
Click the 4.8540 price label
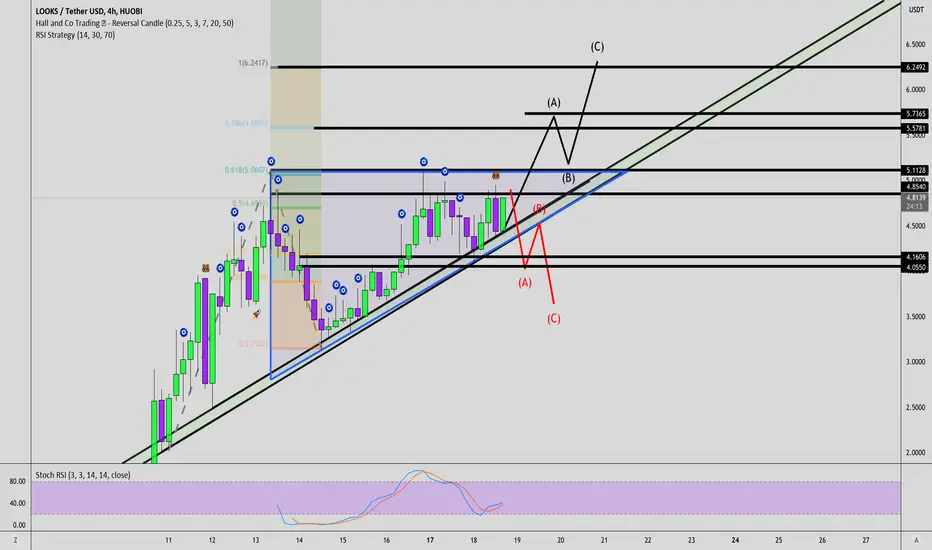click(915, 187)
